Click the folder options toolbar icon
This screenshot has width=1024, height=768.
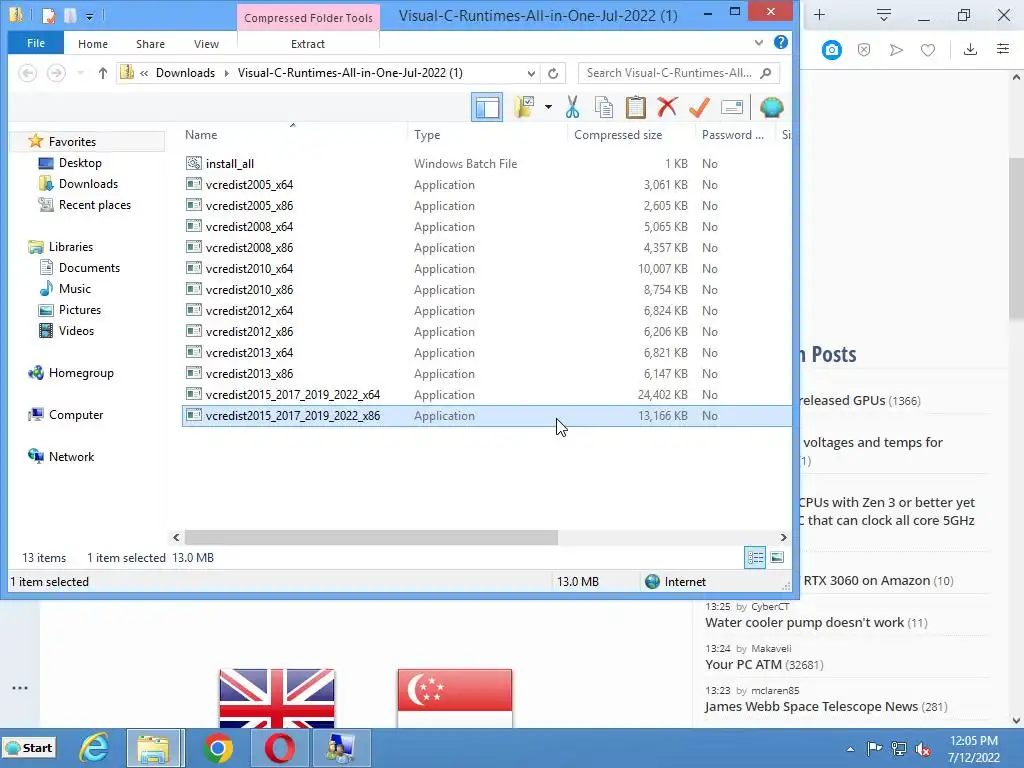pos(524,107)
